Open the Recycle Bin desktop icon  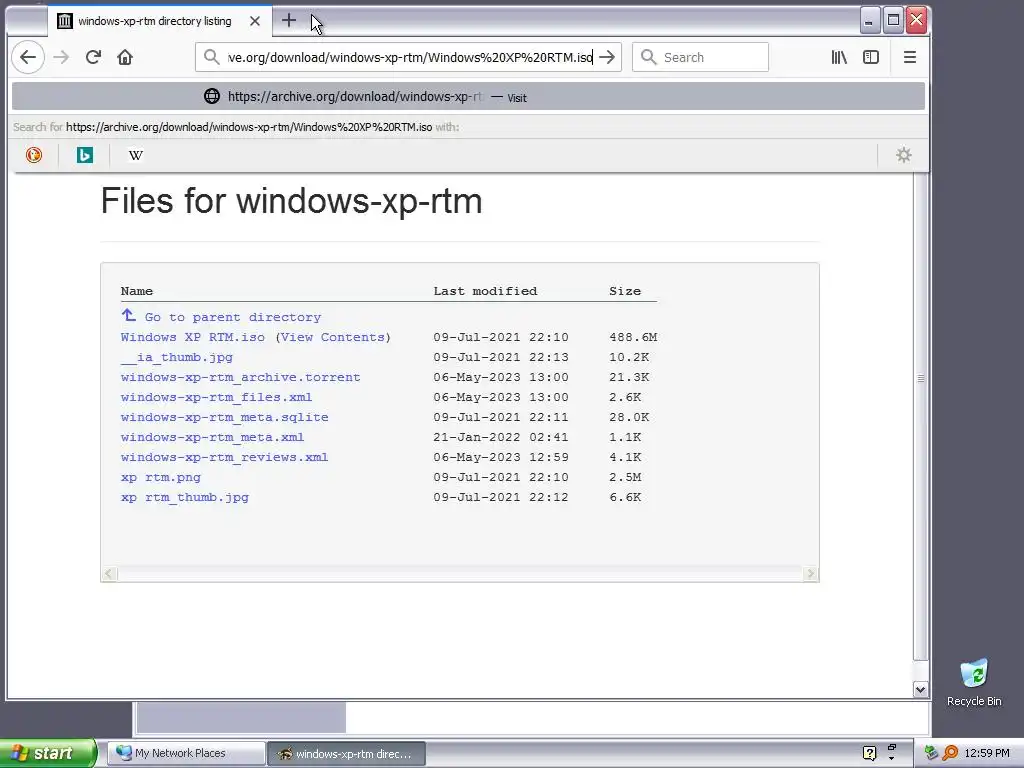click(x=974, y=682)
